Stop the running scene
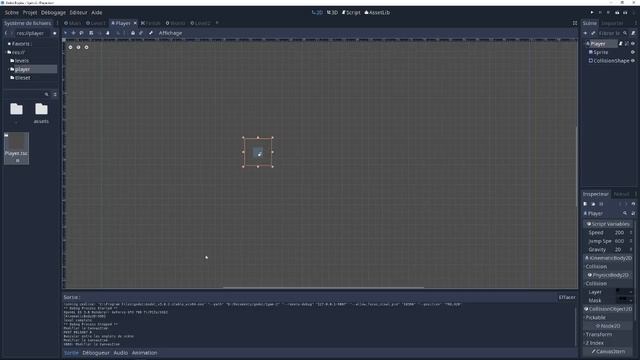Screen dimensions: 640x360 [608, 13]
